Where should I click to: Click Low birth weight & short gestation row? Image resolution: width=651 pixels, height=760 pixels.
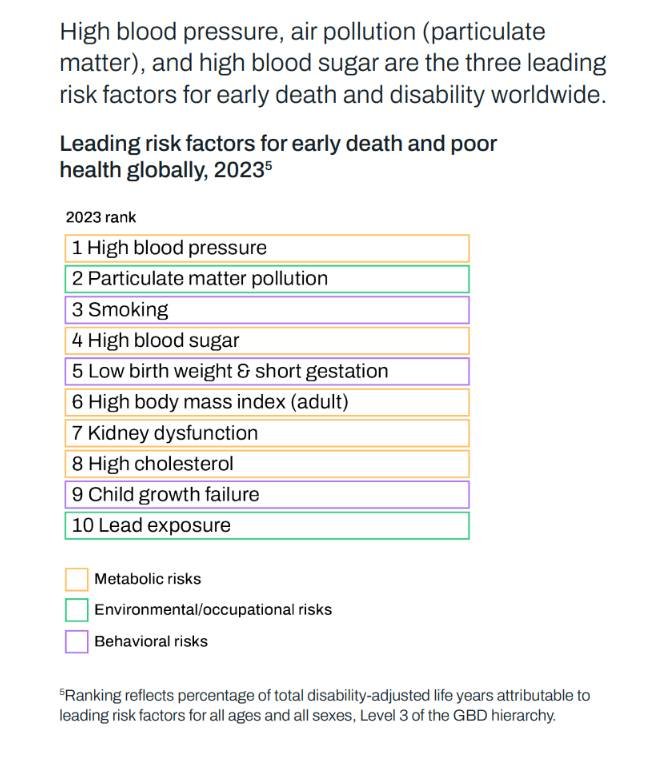266,371
